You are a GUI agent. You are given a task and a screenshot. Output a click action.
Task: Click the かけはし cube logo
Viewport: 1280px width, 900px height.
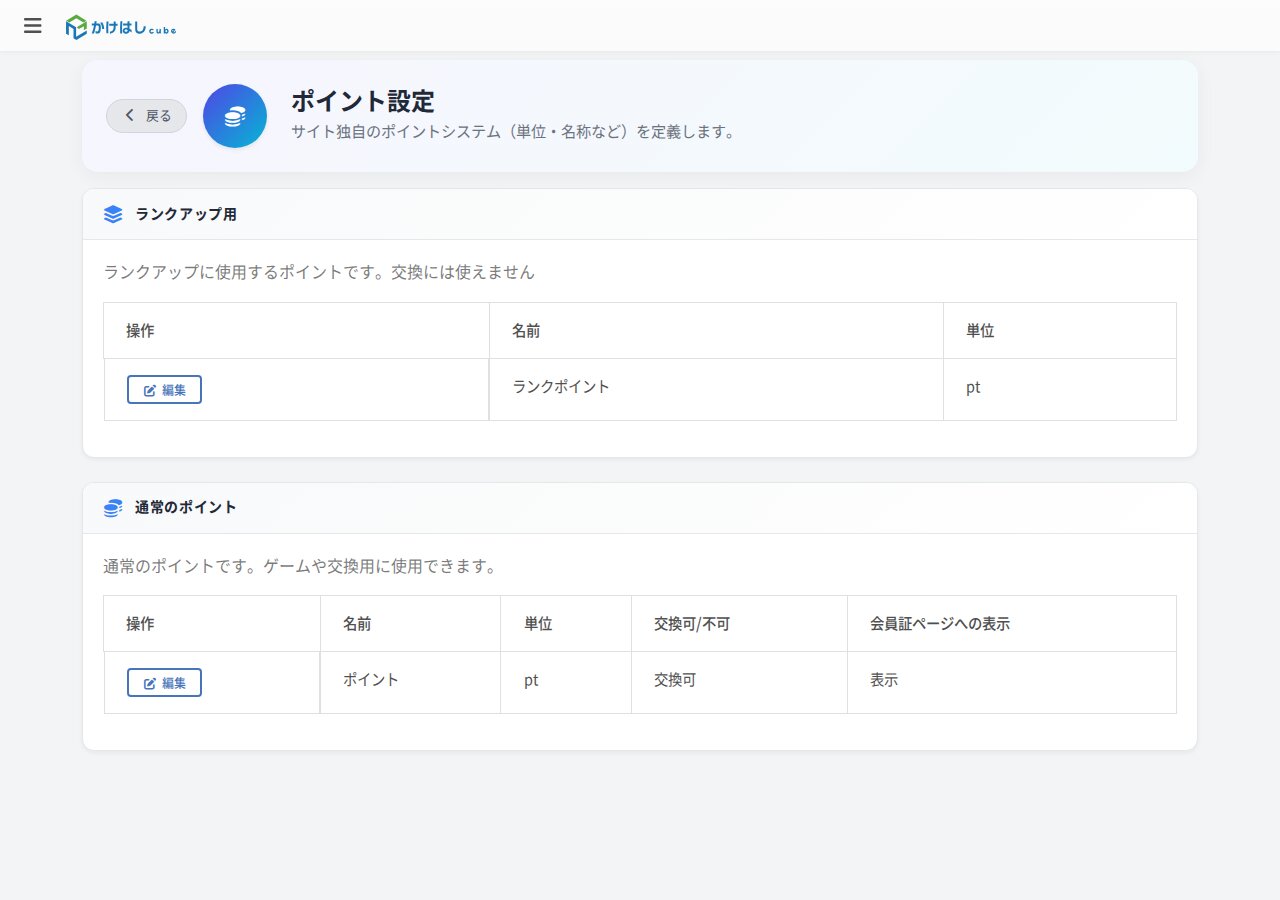tap(121, 27)
